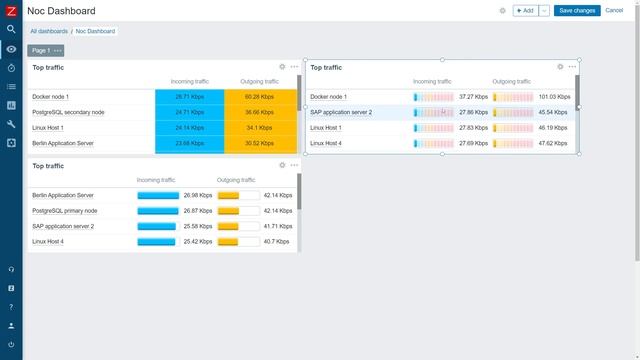Click the Sign out power icon
Image resolution: width=640 pixels, height=360 pixels.
11,344
